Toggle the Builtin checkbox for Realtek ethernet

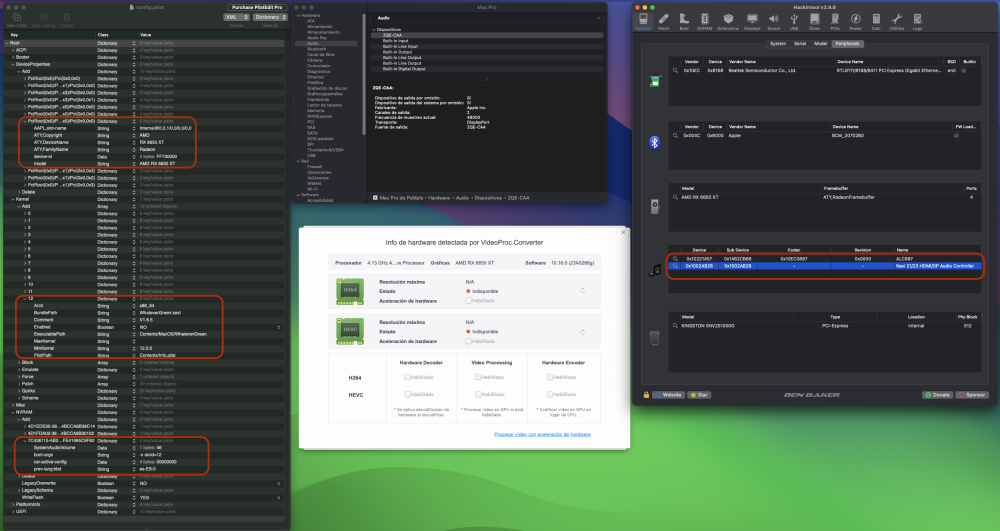click(x=963, y=70)
